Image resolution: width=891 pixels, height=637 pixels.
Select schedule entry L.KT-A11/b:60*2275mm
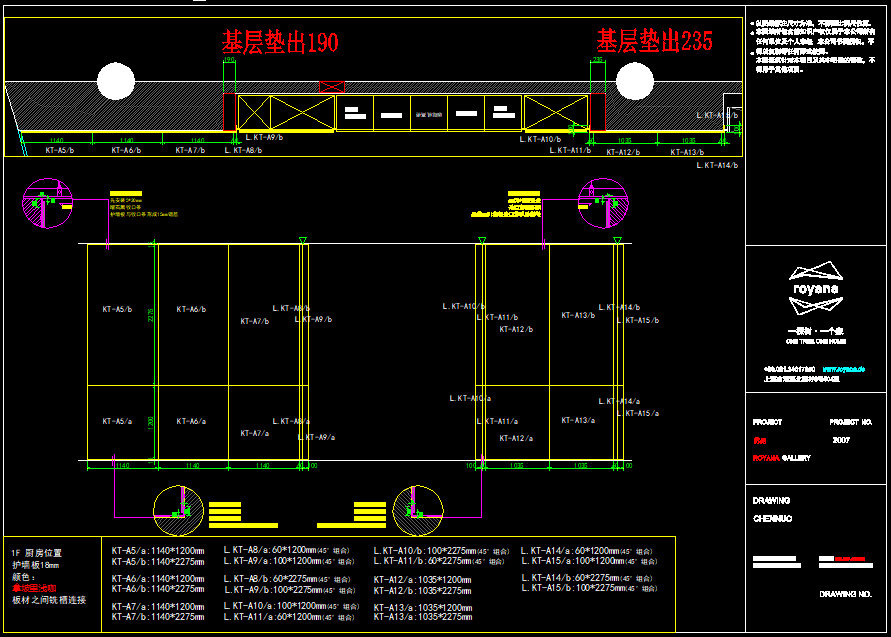tap(439, 561)
